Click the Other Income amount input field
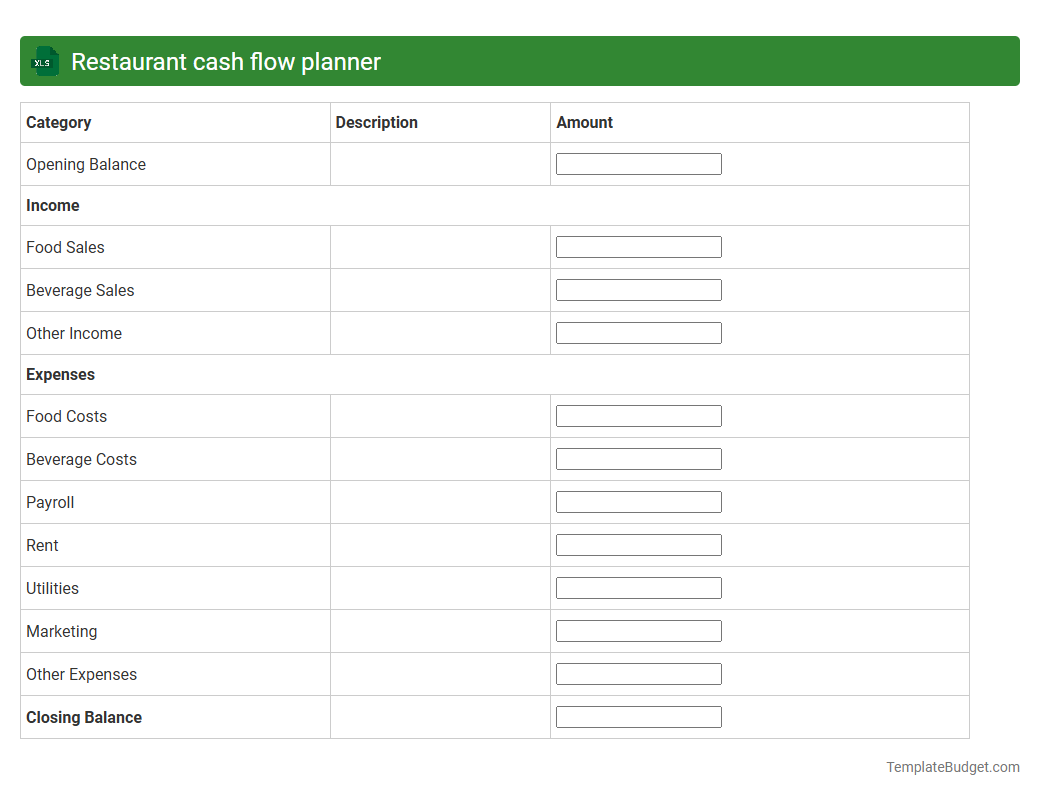 [x=638, y=332]
